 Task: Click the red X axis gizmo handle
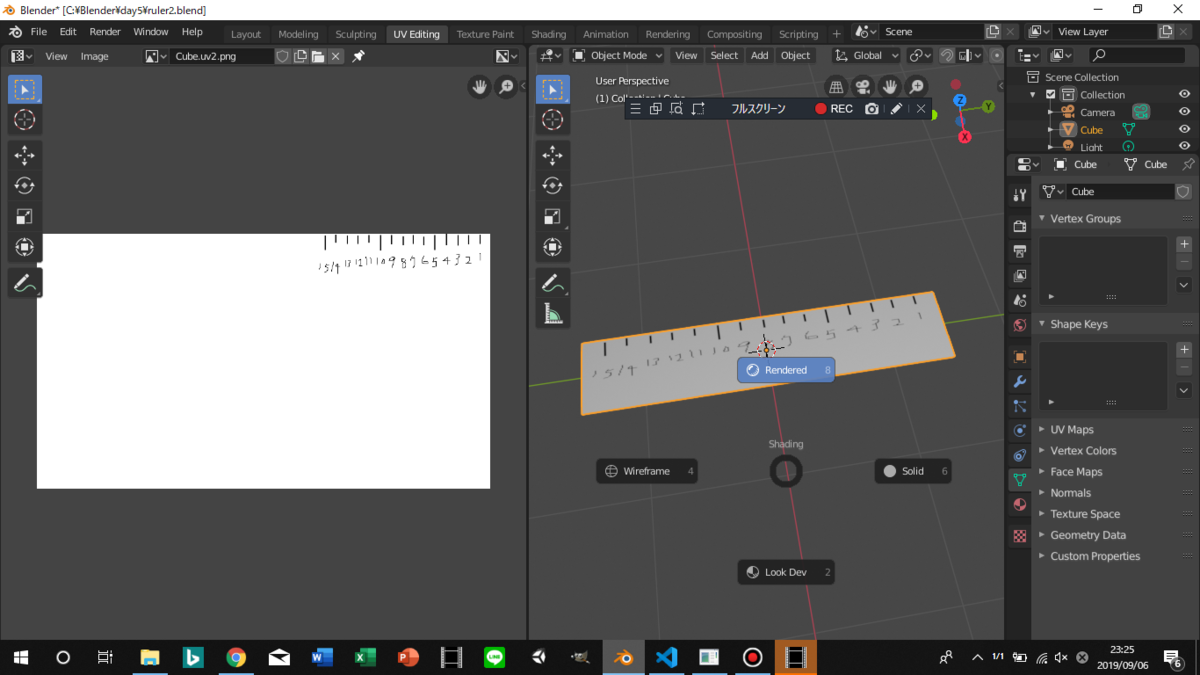coord(965,137)
